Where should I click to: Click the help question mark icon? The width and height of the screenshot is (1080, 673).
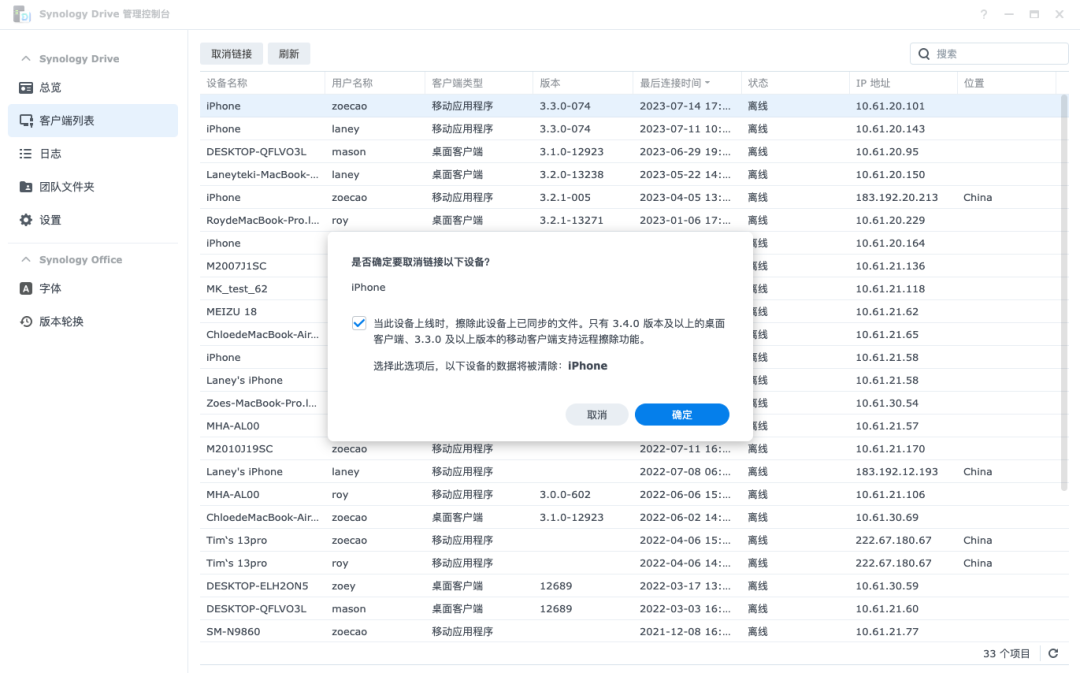tap(984, 15)
